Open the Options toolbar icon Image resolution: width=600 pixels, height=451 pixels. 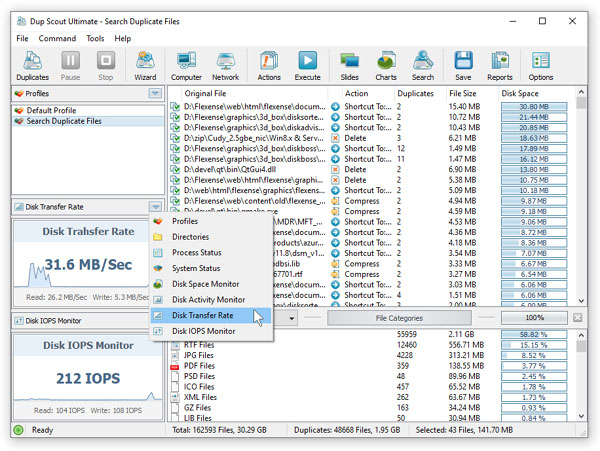click(541, 65)
